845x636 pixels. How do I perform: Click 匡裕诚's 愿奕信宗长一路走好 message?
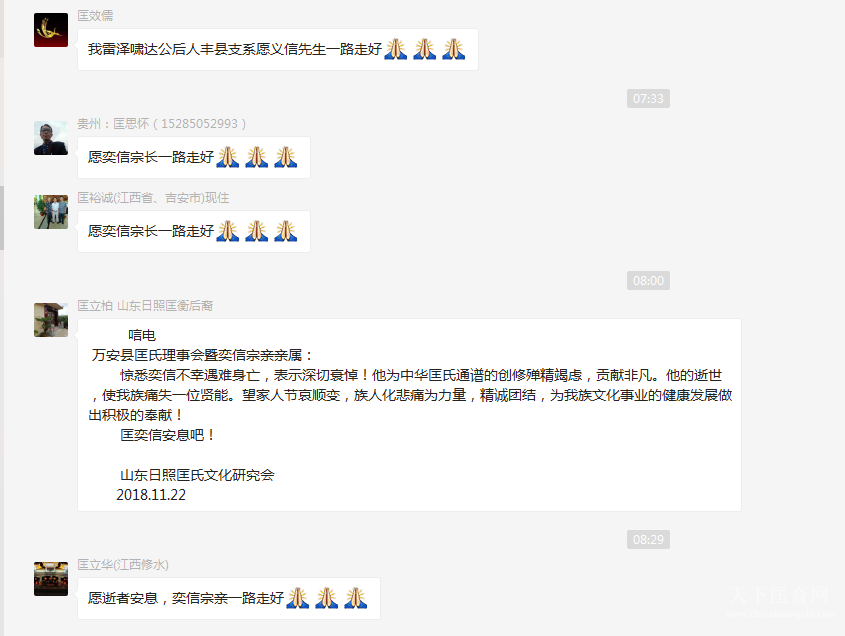point(193,231)
